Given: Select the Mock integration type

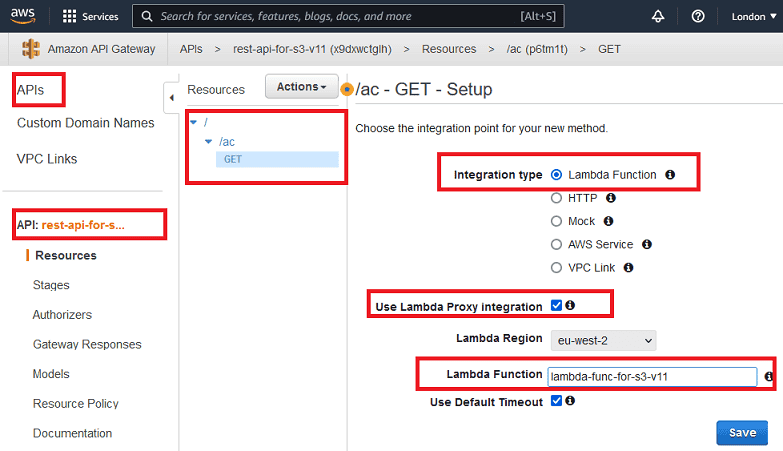Looking at the screenshot, I should coord(557,221).
